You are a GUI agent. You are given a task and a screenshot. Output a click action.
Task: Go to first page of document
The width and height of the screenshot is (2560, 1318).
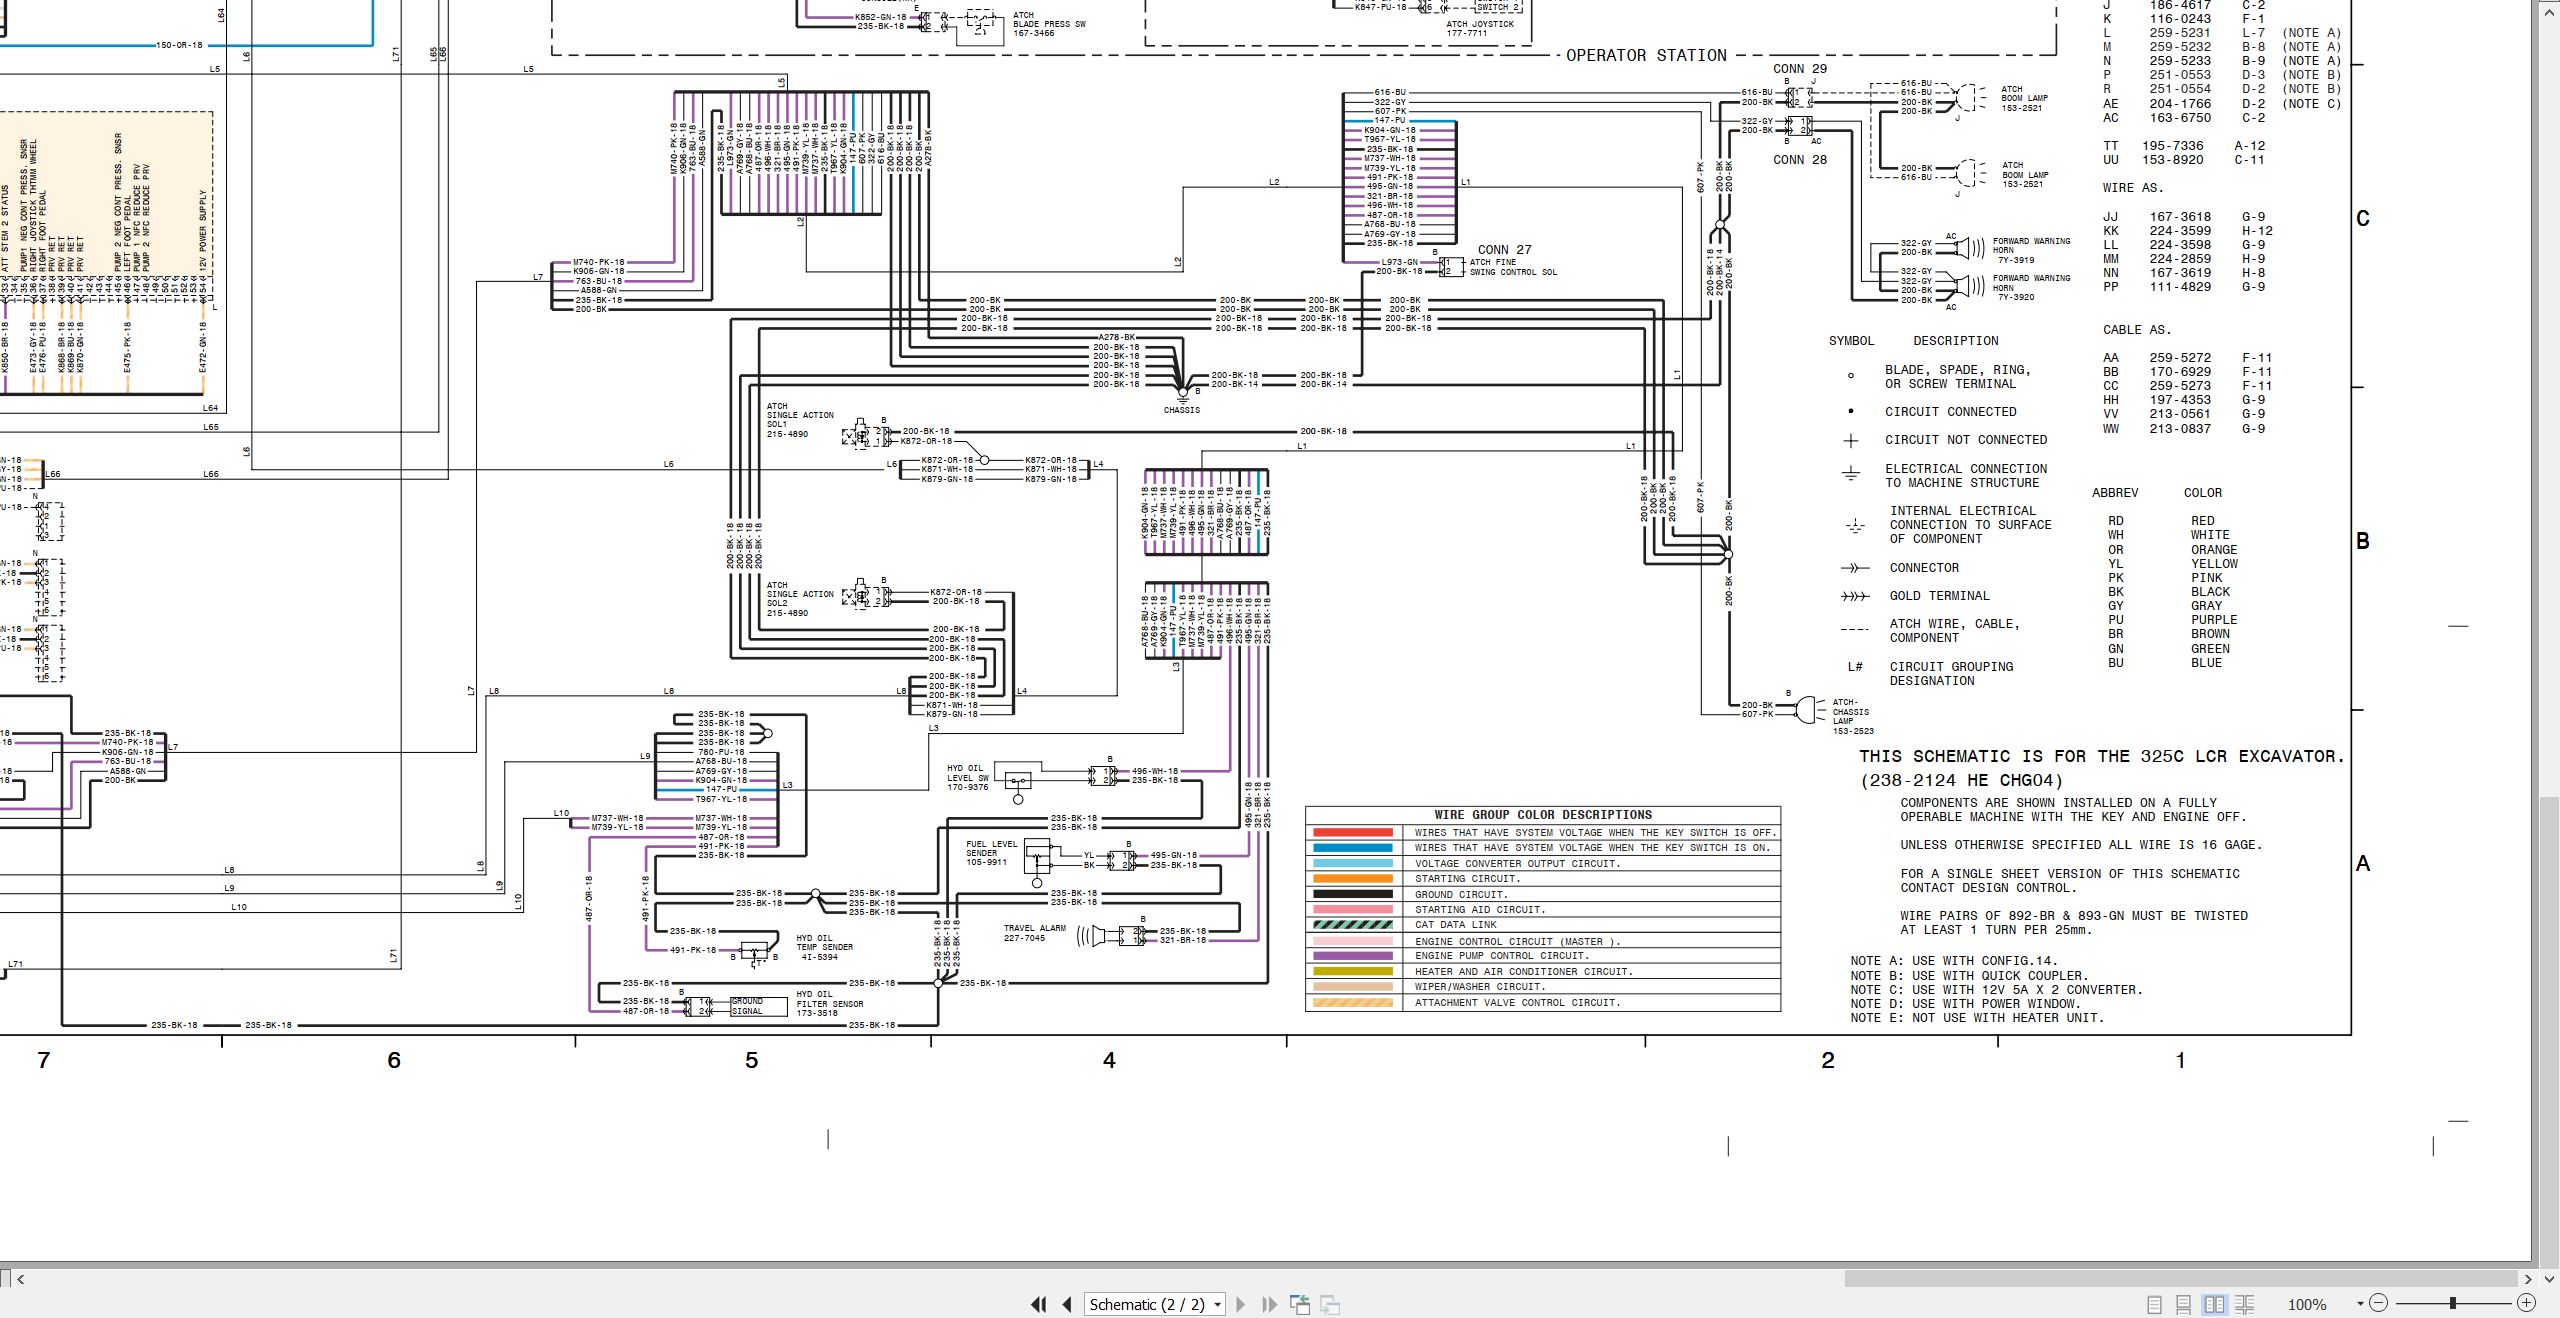[1039, 1304]
